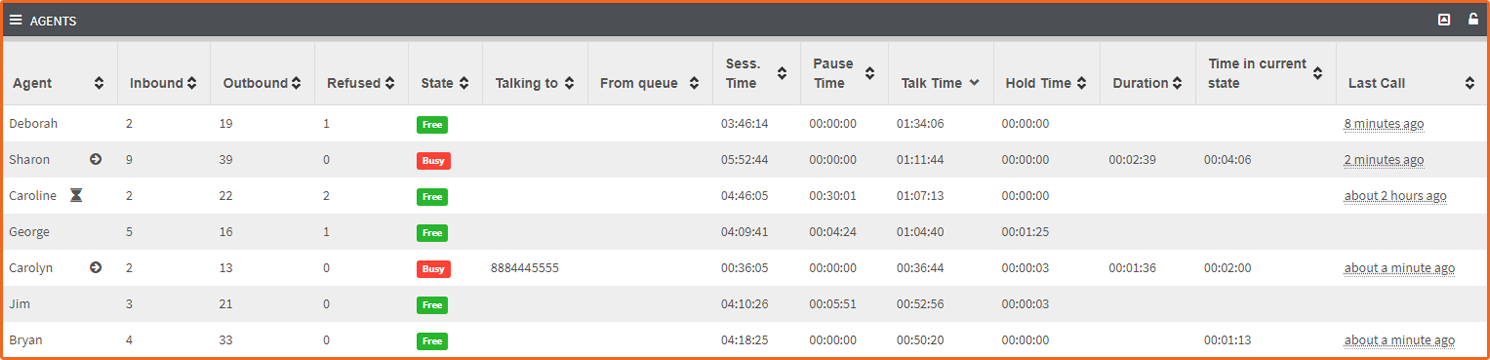
Task: Click Sharon's red Busy state badge
Action: pos(434,160)
